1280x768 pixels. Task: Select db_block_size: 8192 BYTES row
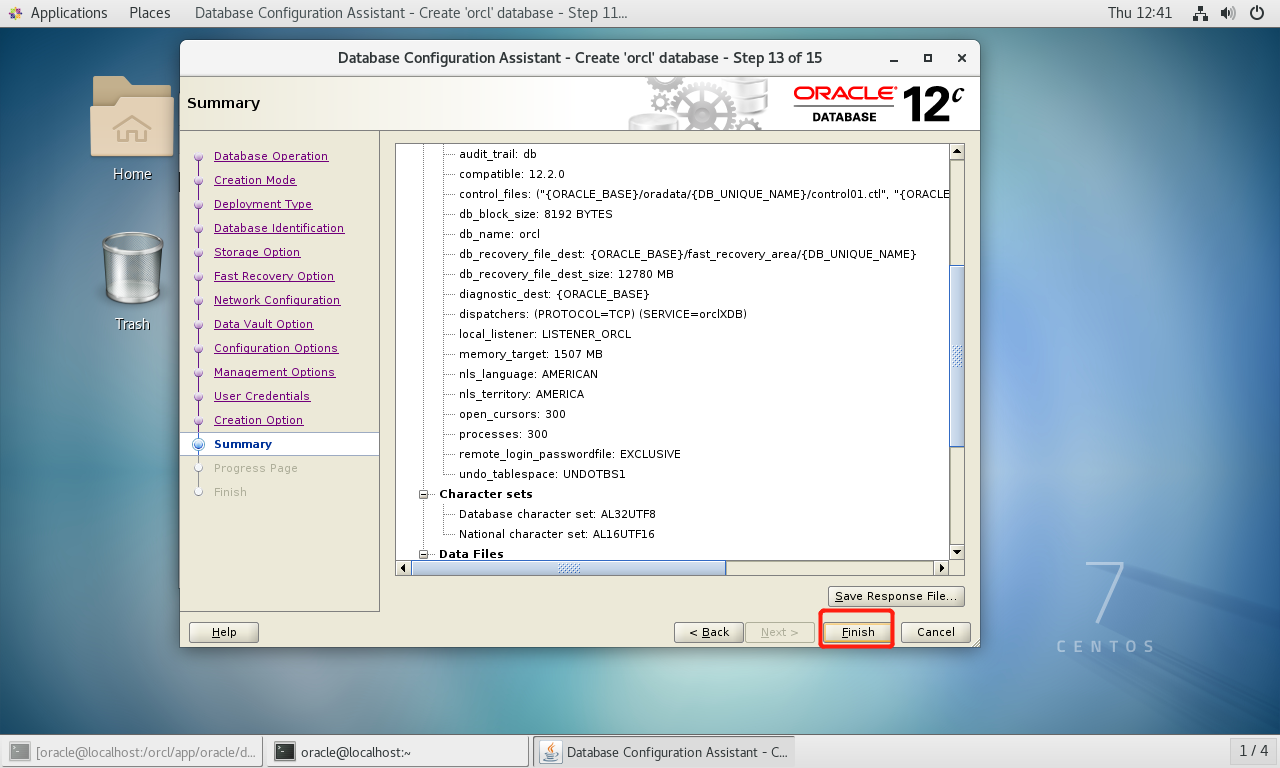(x=536, y=214)
